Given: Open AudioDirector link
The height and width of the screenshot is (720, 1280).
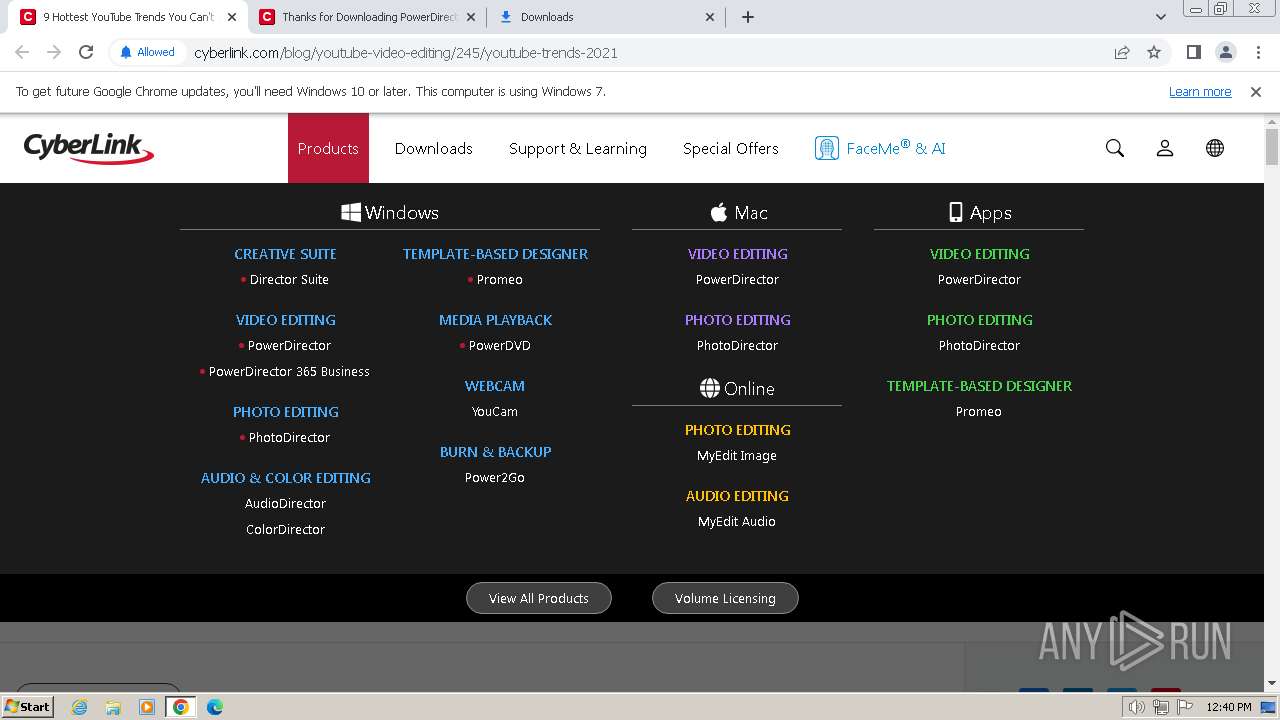Looking at the screenshot, I should 286,503.
